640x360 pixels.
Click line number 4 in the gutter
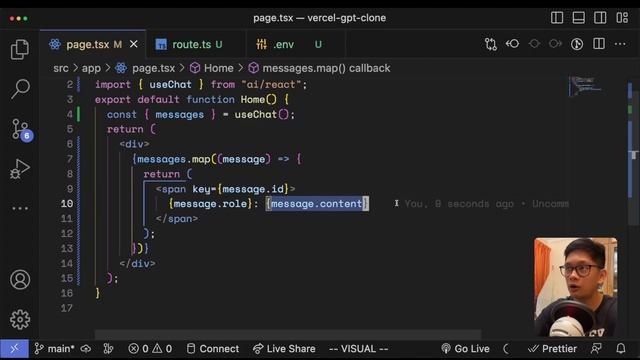click(x=70, y=114)
